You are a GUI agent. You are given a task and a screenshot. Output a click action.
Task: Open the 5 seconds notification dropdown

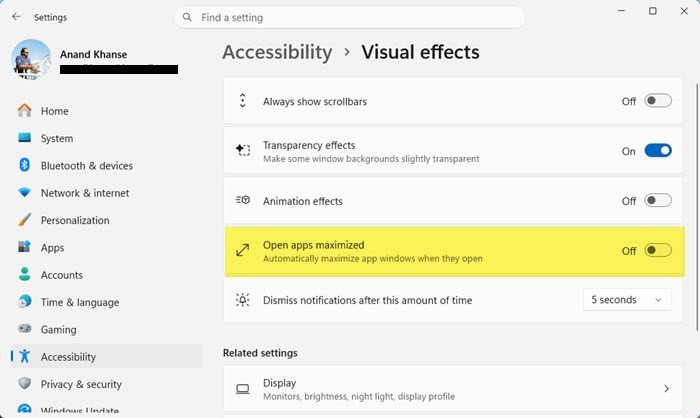(627, 300)
